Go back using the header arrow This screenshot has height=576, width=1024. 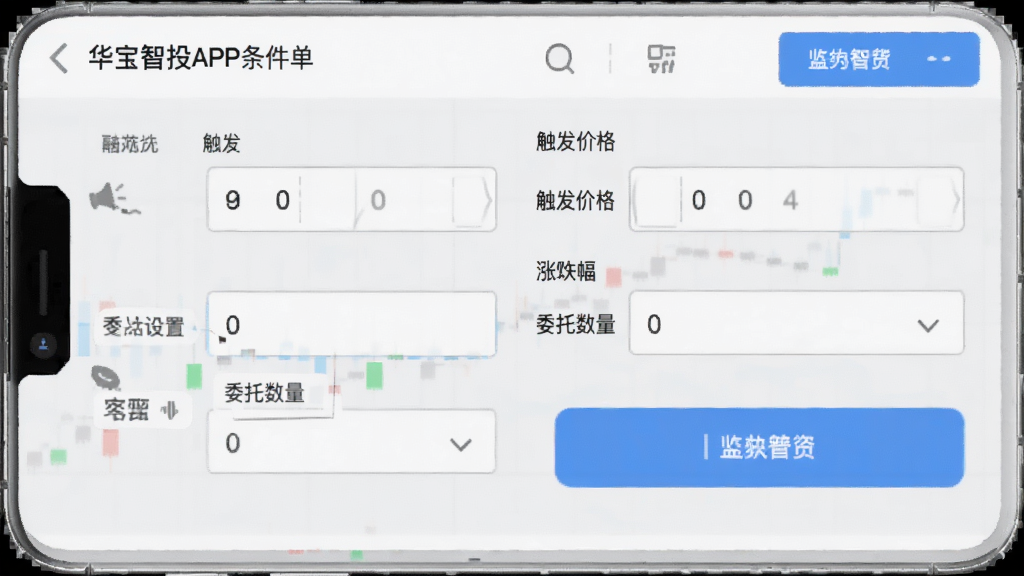click(59, 58)
